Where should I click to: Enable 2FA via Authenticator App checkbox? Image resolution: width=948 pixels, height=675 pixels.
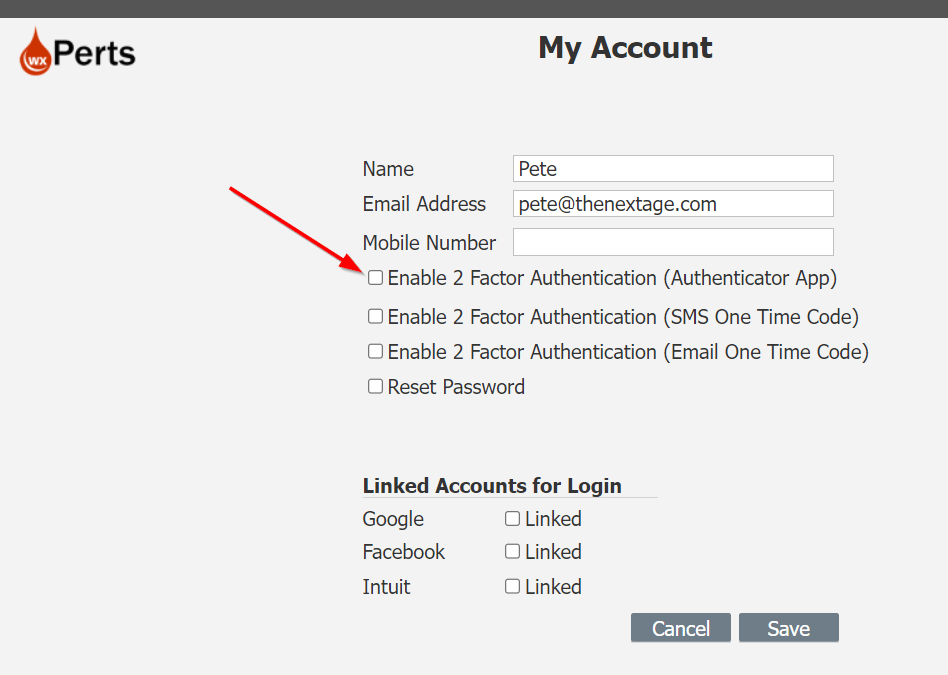click(375, 278)
